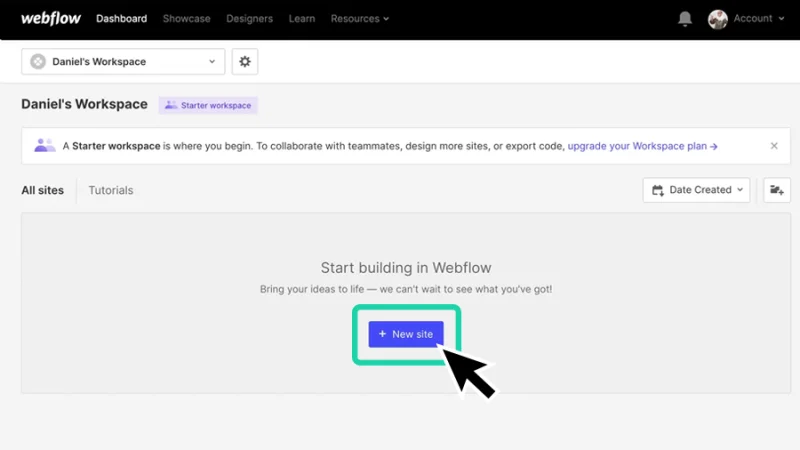Open the notifications bell
Screen dimensions: 800x450
pos(685,19)
